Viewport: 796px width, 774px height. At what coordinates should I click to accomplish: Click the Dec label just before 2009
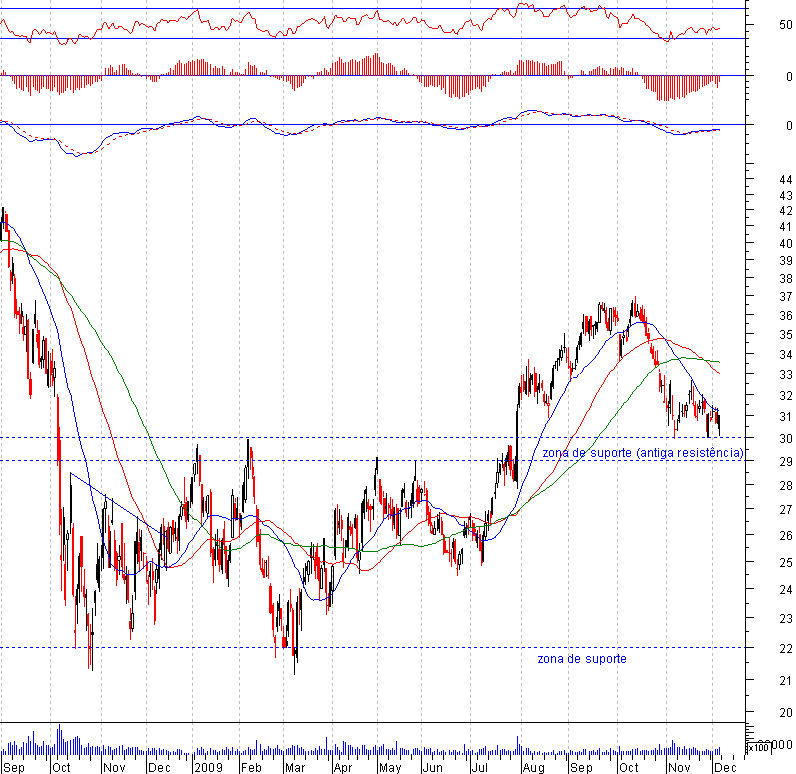pos(159,767)
